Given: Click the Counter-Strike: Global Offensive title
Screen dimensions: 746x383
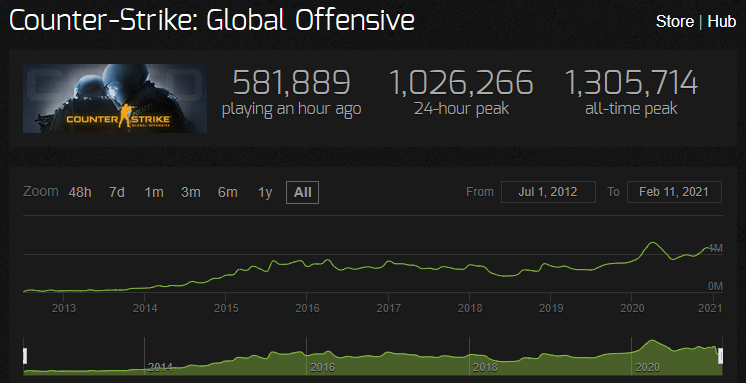Looking at the screenshot, I should pos(212,21).
